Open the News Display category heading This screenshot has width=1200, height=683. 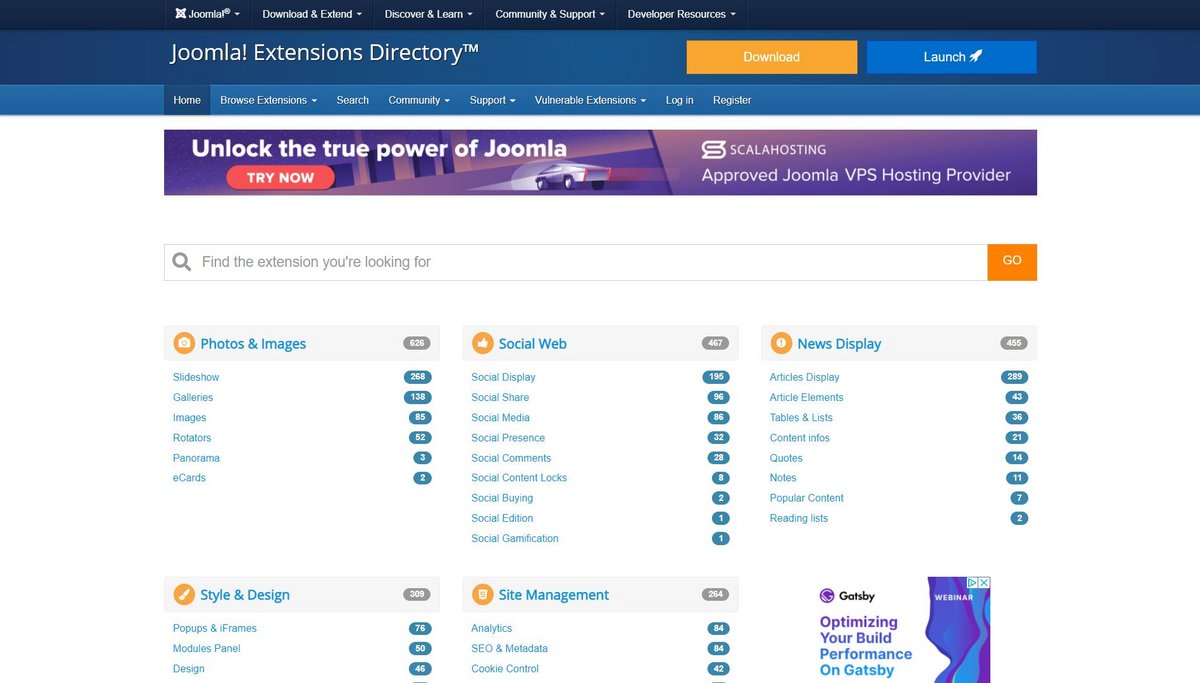point(839,343)
